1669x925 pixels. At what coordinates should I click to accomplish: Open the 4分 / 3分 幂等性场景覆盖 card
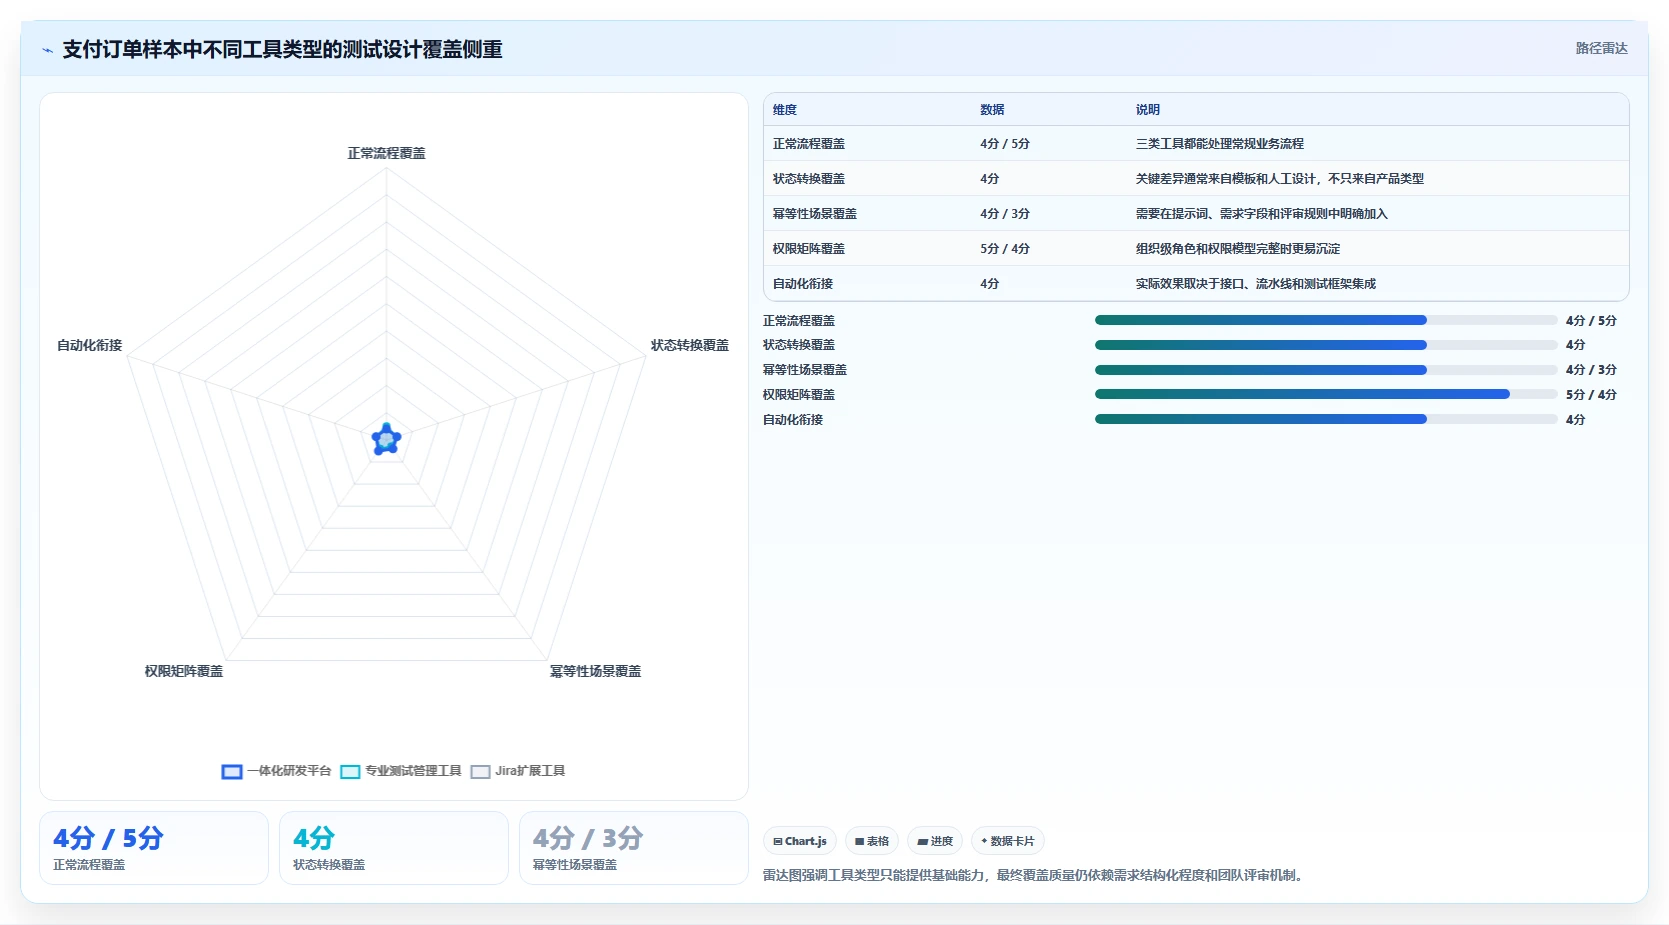click(x=634, y=848)
